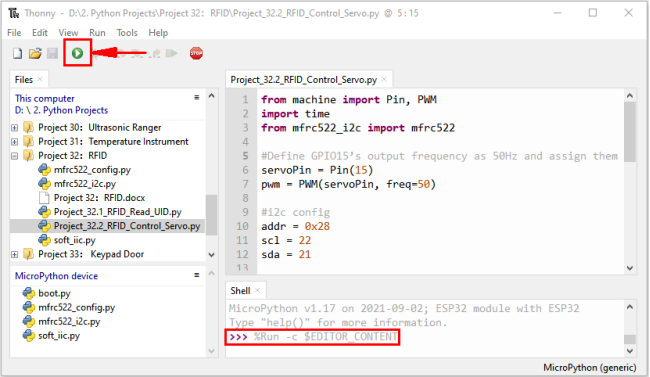
Task: Open mfrc522_i2c.py on MicroPython device
Action: [69, 321]
